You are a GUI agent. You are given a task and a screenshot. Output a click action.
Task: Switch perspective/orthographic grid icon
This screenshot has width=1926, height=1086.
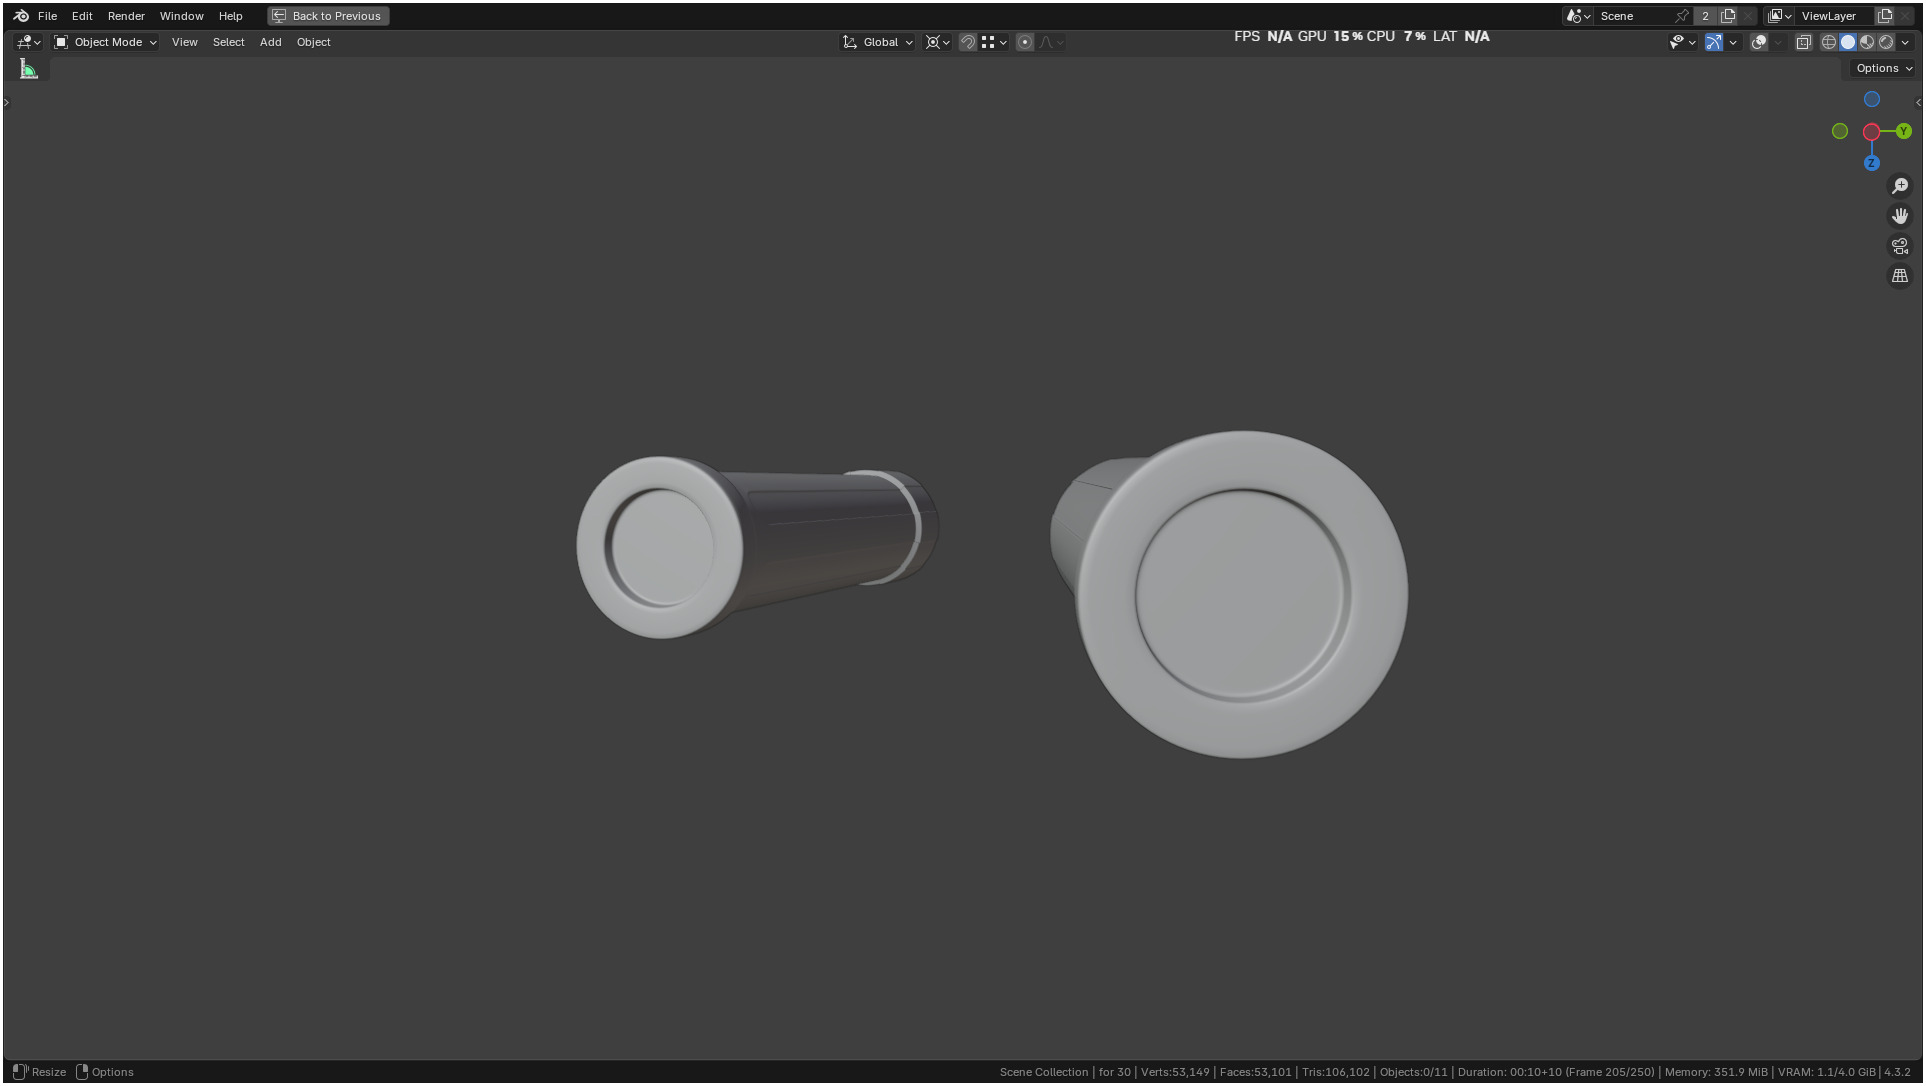pos(1899,276)
